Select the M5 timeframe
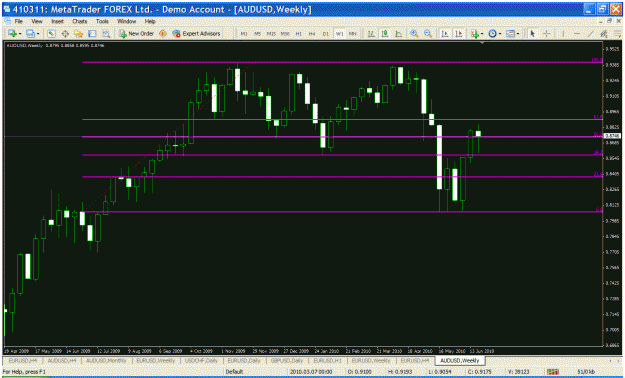 pyautogui.click(x=257, y=34)
